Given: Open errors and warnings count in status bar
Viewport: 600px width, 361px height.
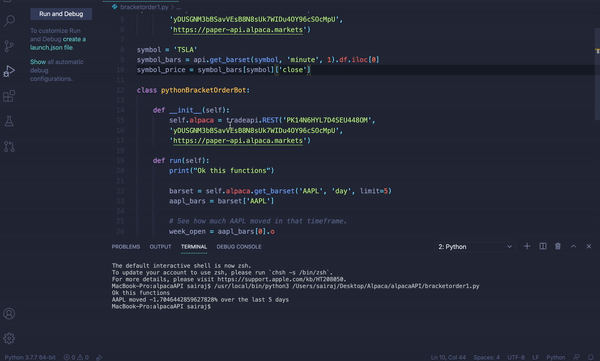Looking at the screenshot, I should click(x=76, y=357).
